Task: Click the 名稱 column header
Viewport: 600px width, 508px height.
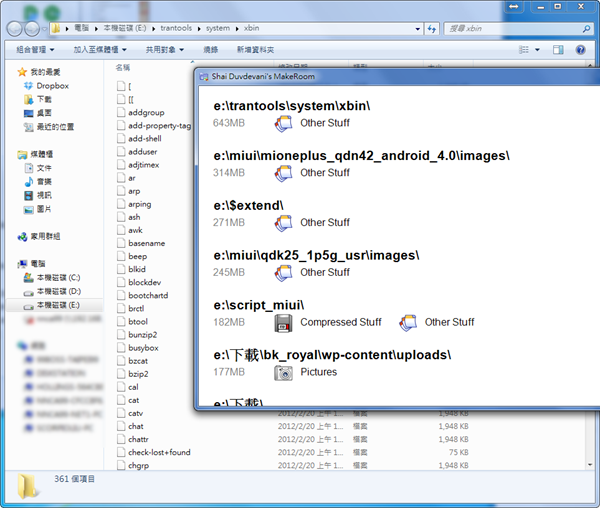Action: 123,67
